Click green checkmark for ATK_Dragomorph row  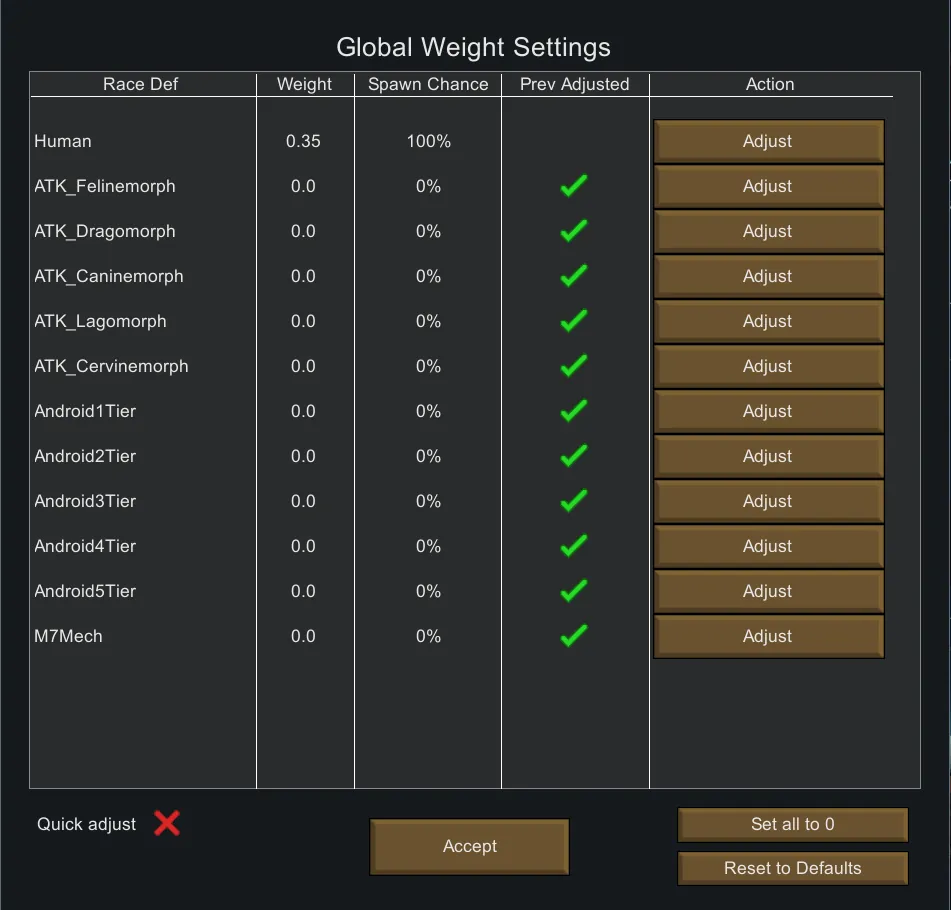tap(574, 231)
